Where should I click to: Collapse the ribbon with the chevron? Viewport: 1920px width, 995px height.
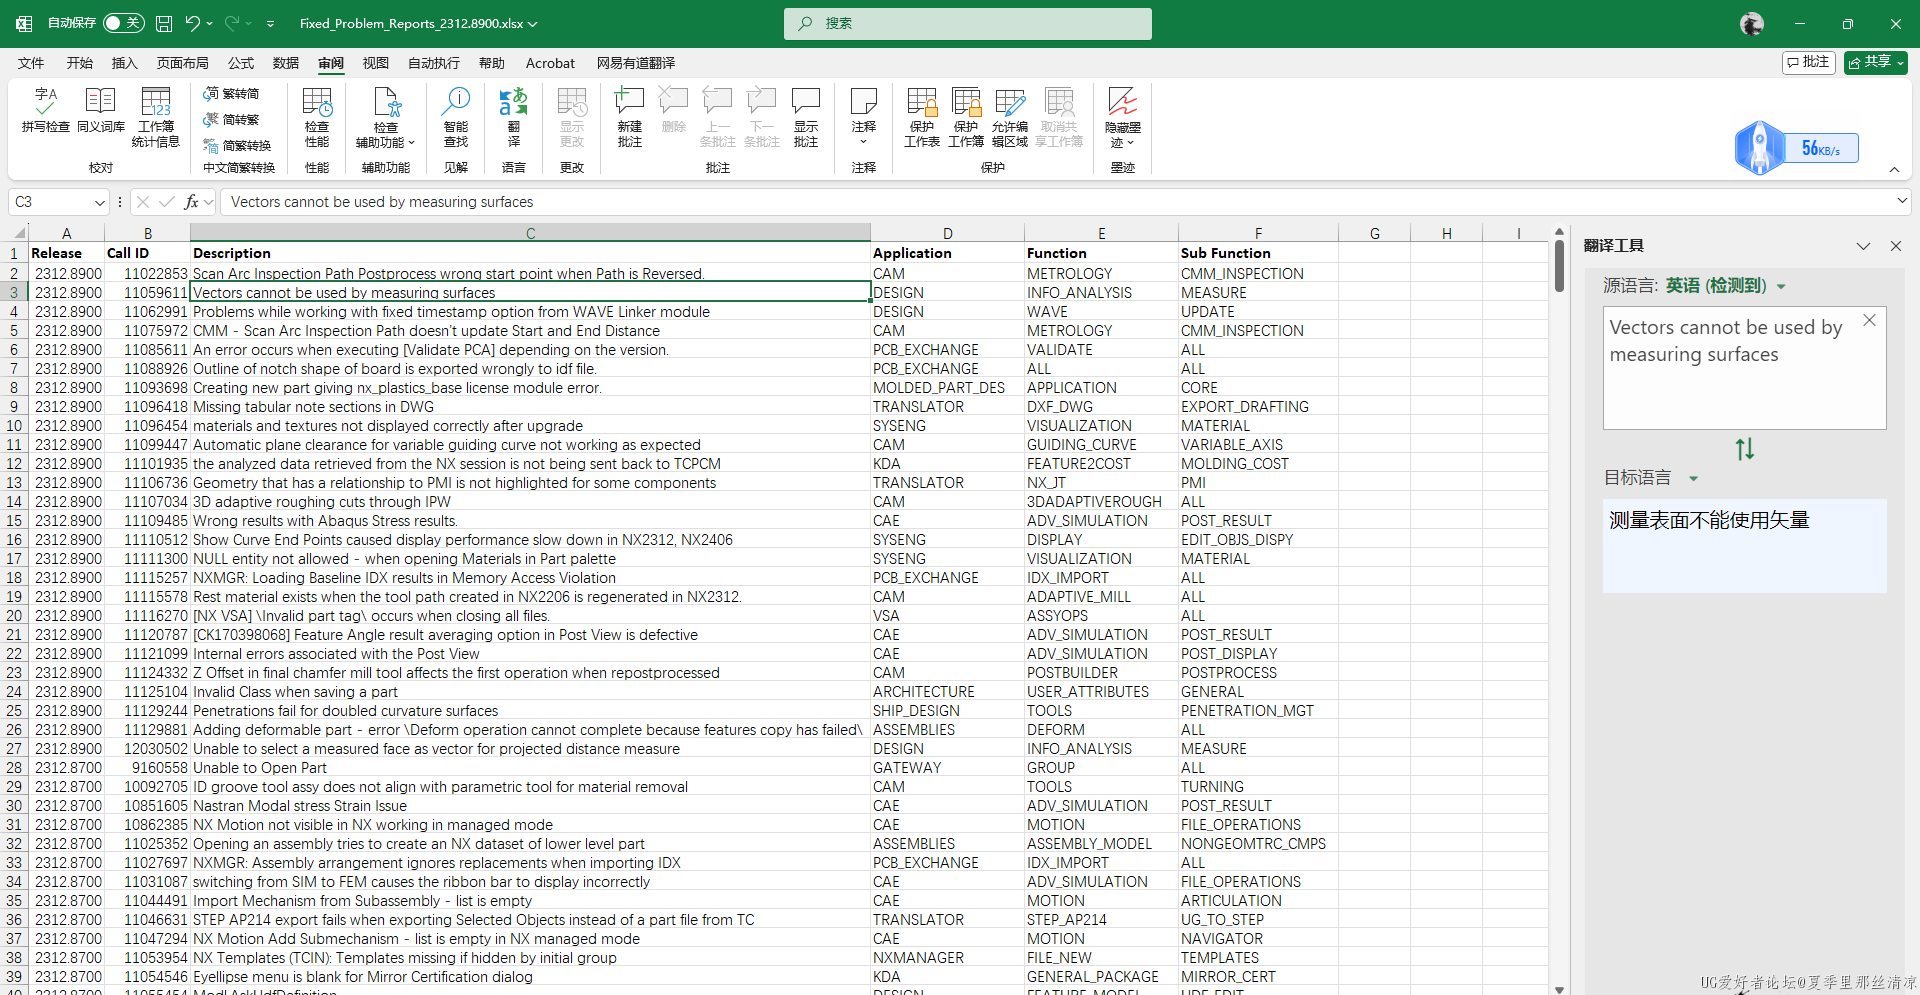point(1894,170)
